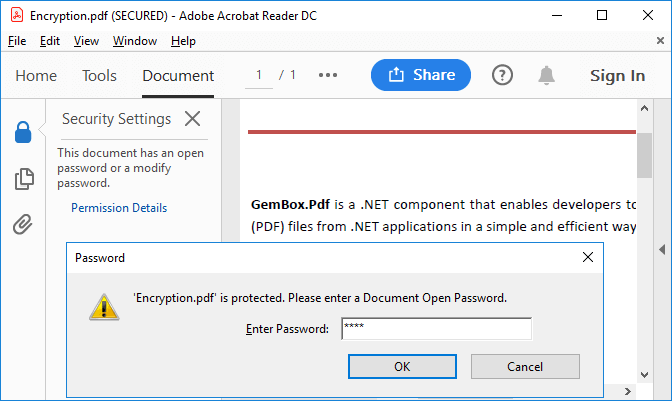672x401 pixels.
Task: Open the Security Settings lock icon
Action: coord(23,132)
